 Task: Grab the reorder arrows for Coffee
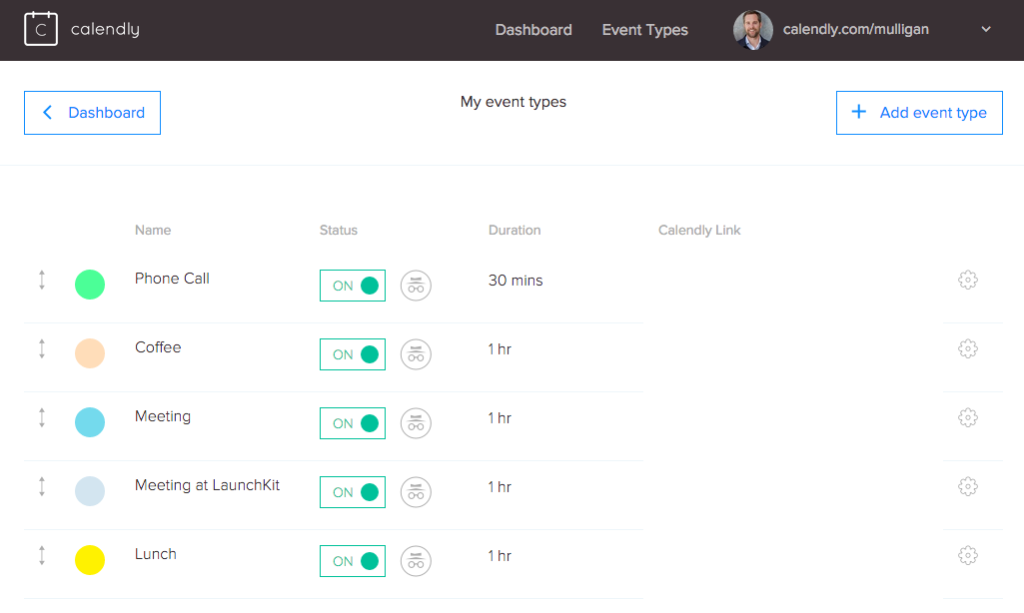point(42,349)
